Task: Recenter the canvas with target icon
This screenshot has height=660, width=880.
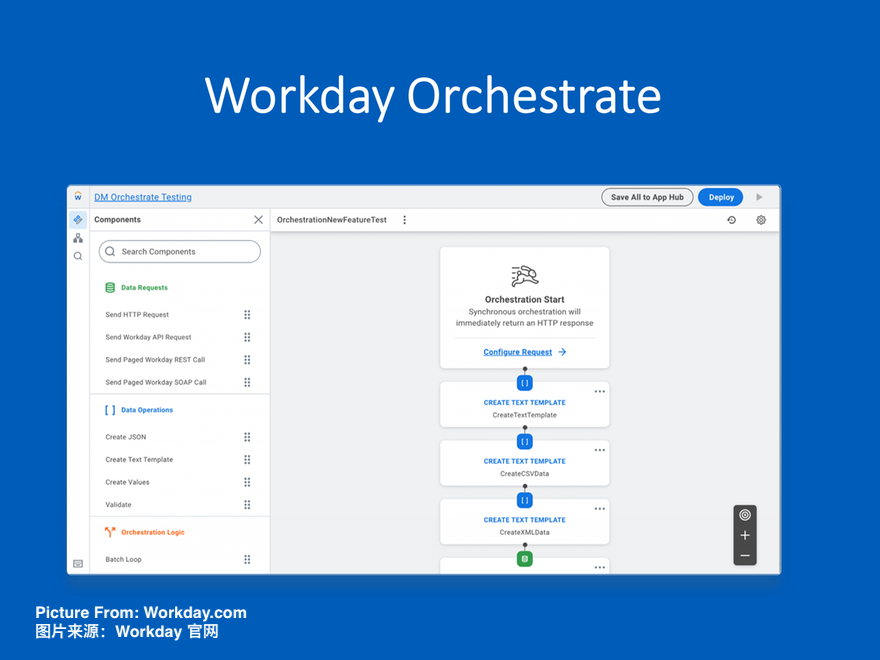Action: [745, 515]
